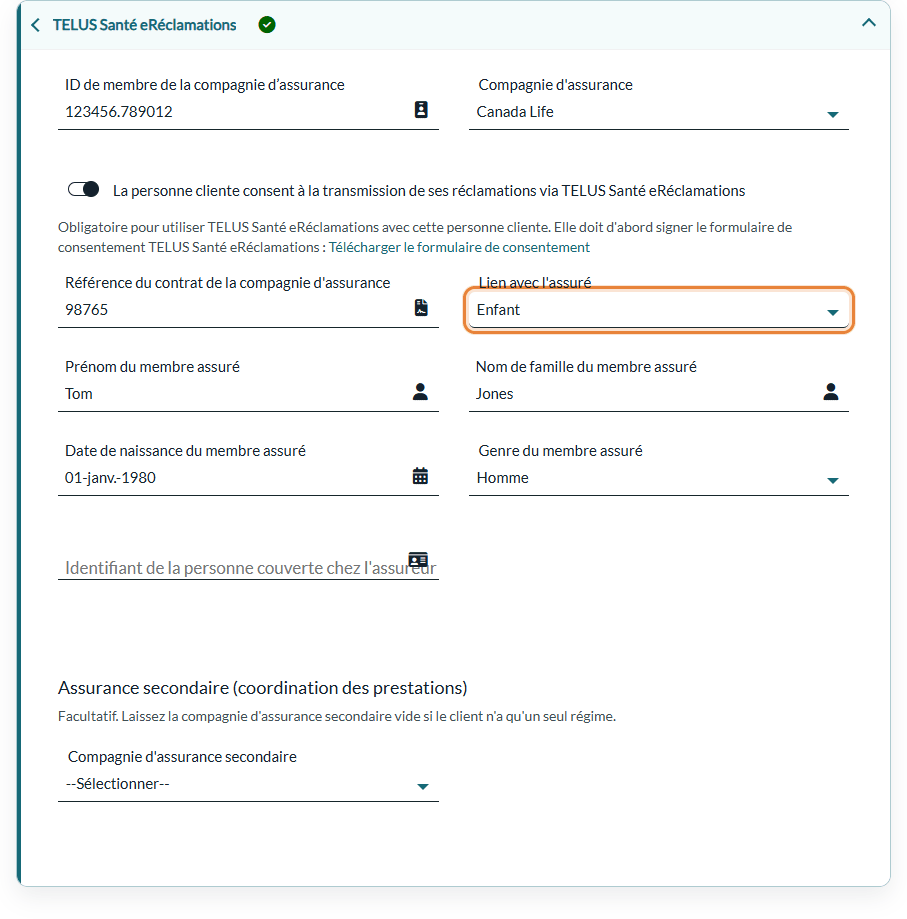Image resolution: width=907 pixels, height=919 pixels.
Task: Click the member ID badge icon
Action: pyautogui.click(x=421, y=110)
